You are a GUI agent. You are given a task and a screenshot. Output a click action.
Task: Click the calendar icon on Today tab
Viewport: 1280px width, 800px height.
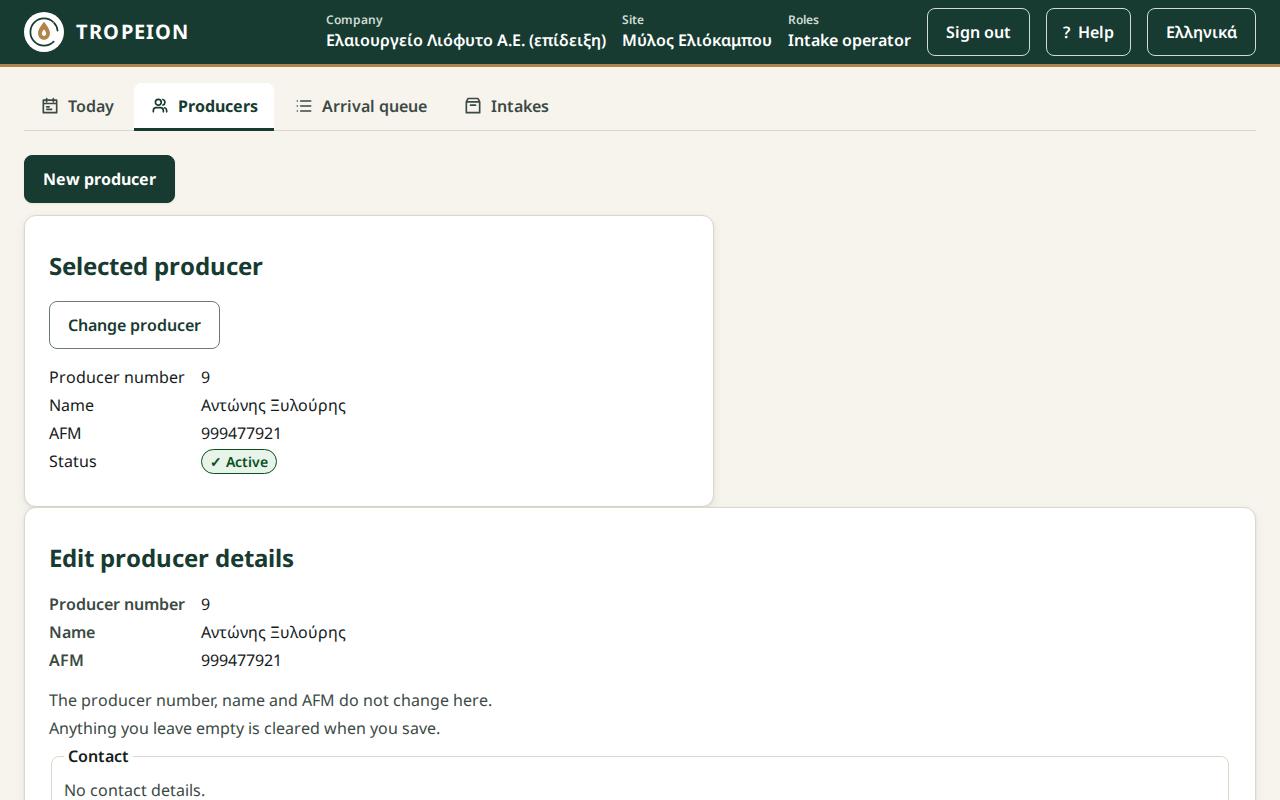point(50,106)
